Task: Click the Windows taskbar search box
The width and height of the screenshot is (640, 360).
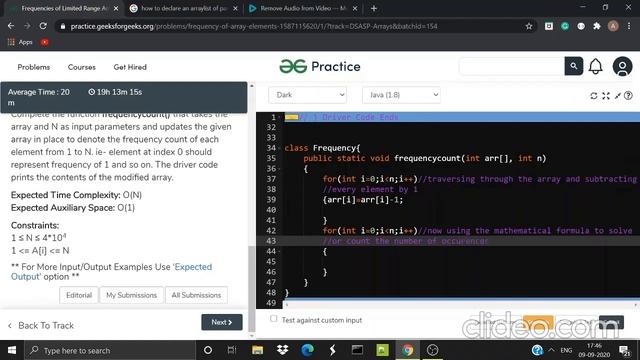Action: [x=110, y=350]
